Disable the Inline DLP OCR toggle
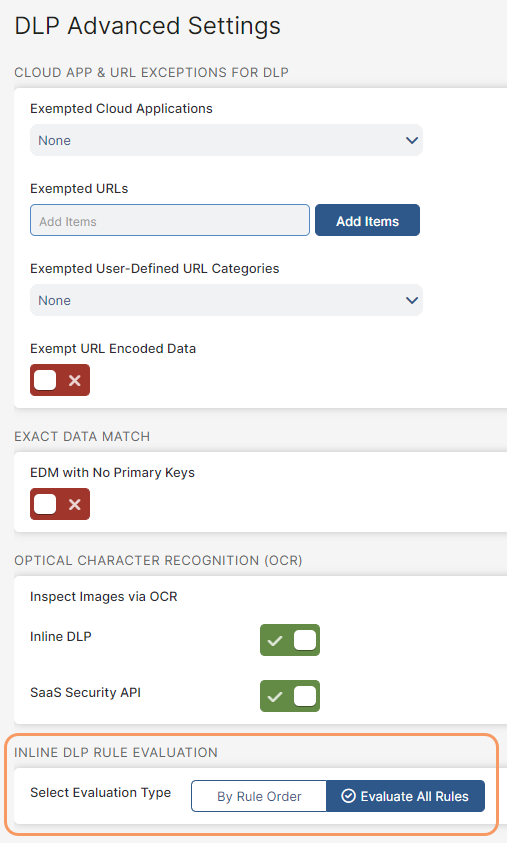Image resolution: width=507 pixels, height=843 pixels. (x=290, y=640)
